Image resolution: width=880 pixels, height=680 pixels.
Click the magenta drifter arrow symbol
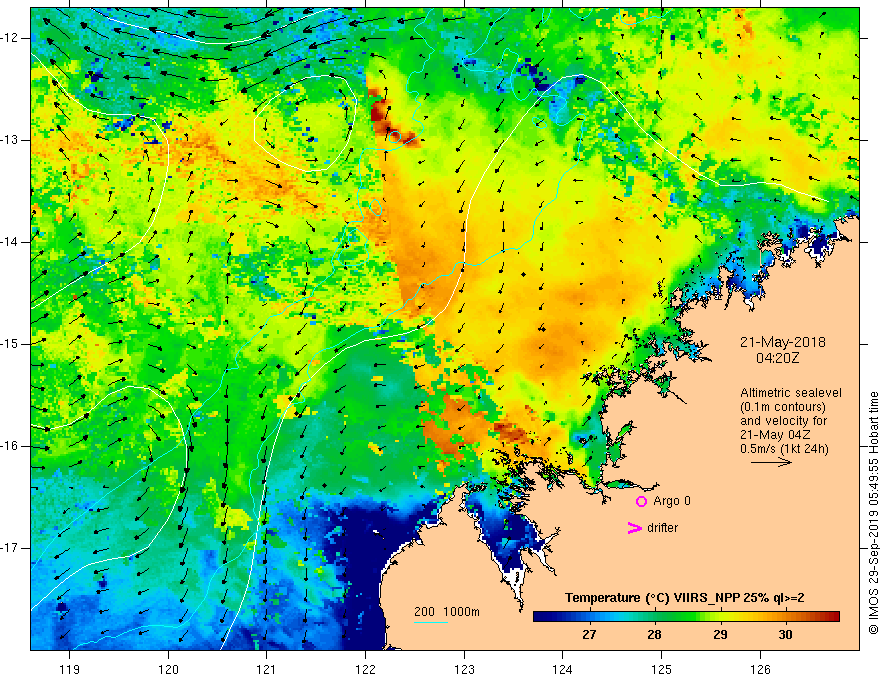coord(634,528)
